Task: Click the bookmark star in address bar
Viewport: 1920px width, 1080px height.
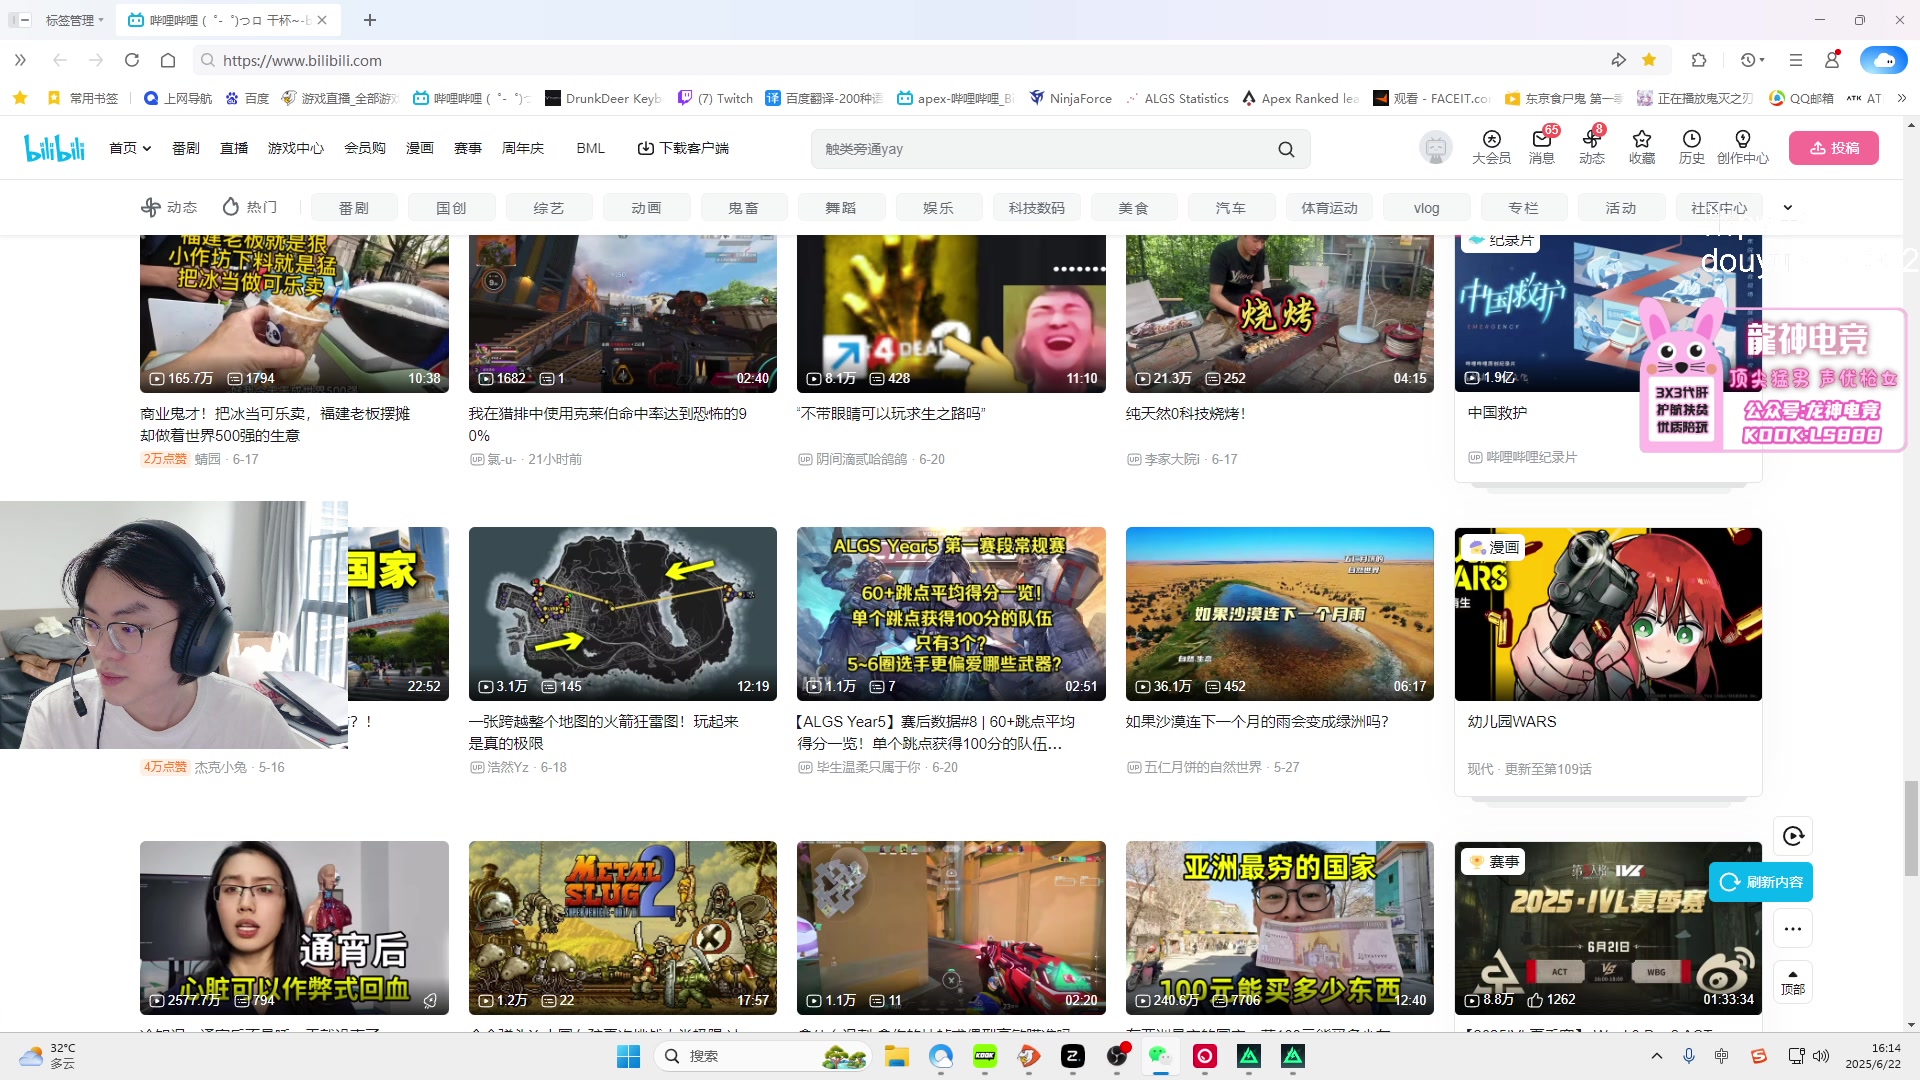Action: click(1649, 60)
